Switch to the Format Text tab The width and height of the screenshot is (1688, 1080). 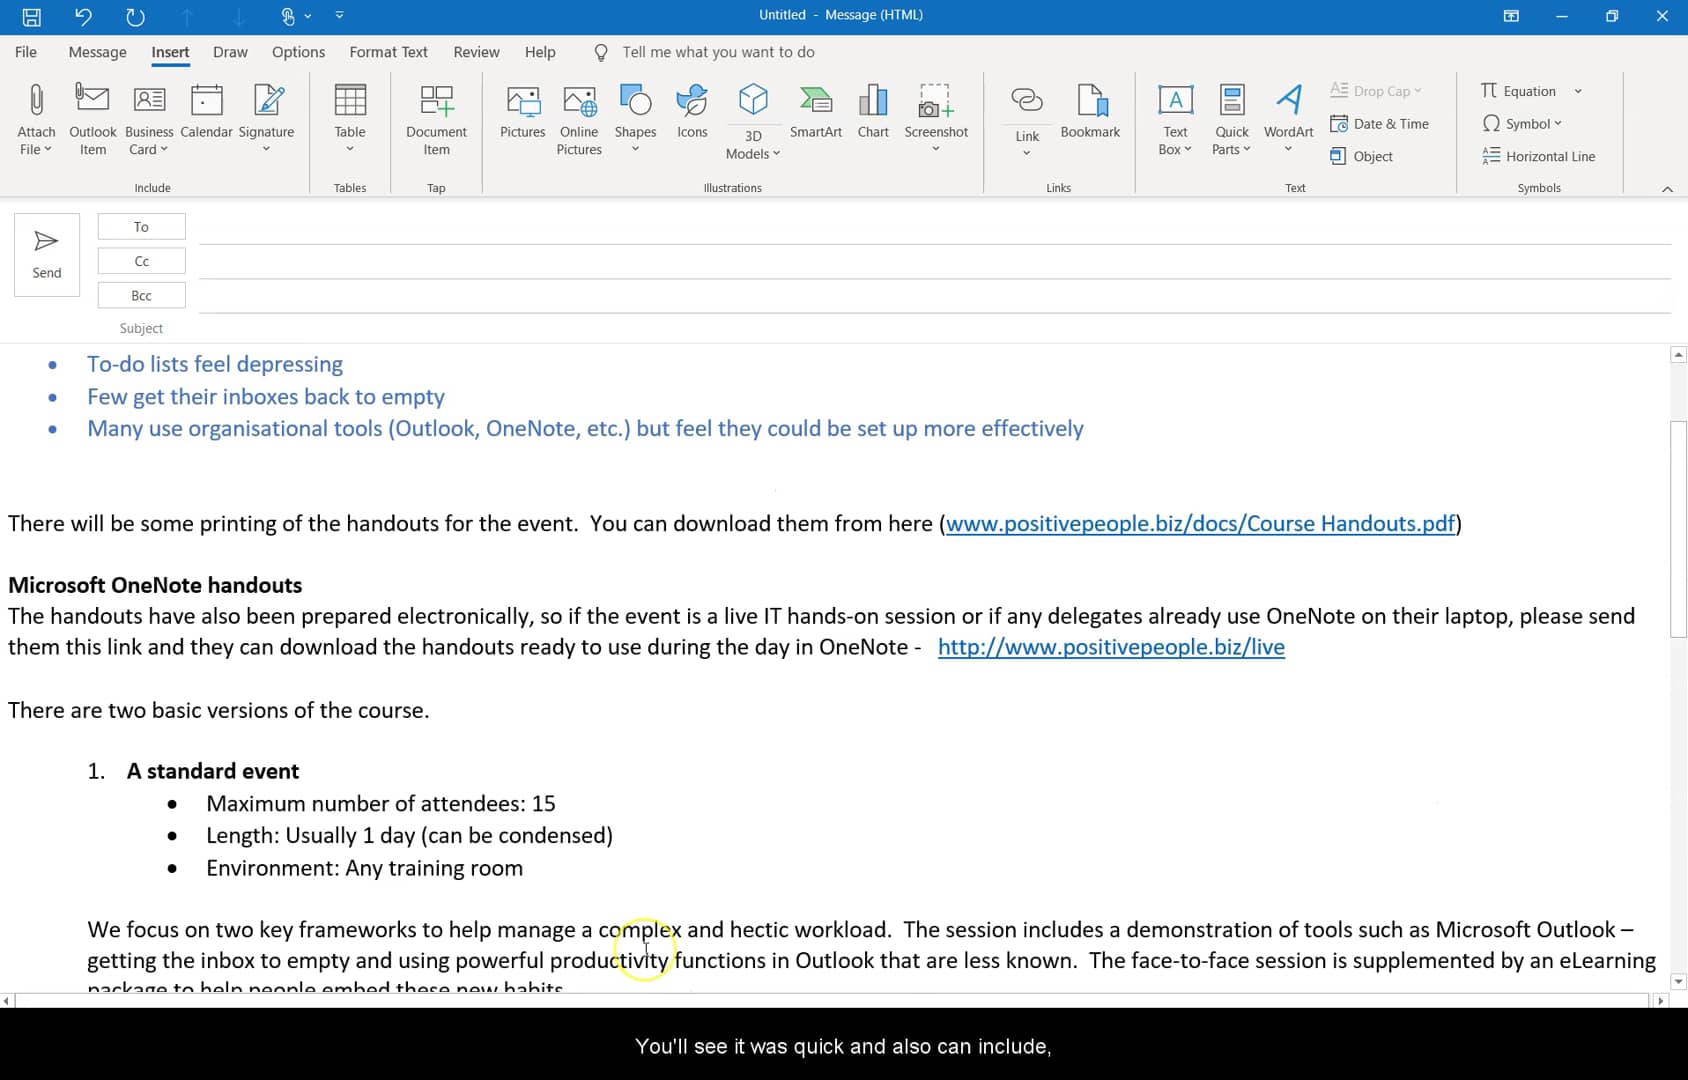(388, 52)
